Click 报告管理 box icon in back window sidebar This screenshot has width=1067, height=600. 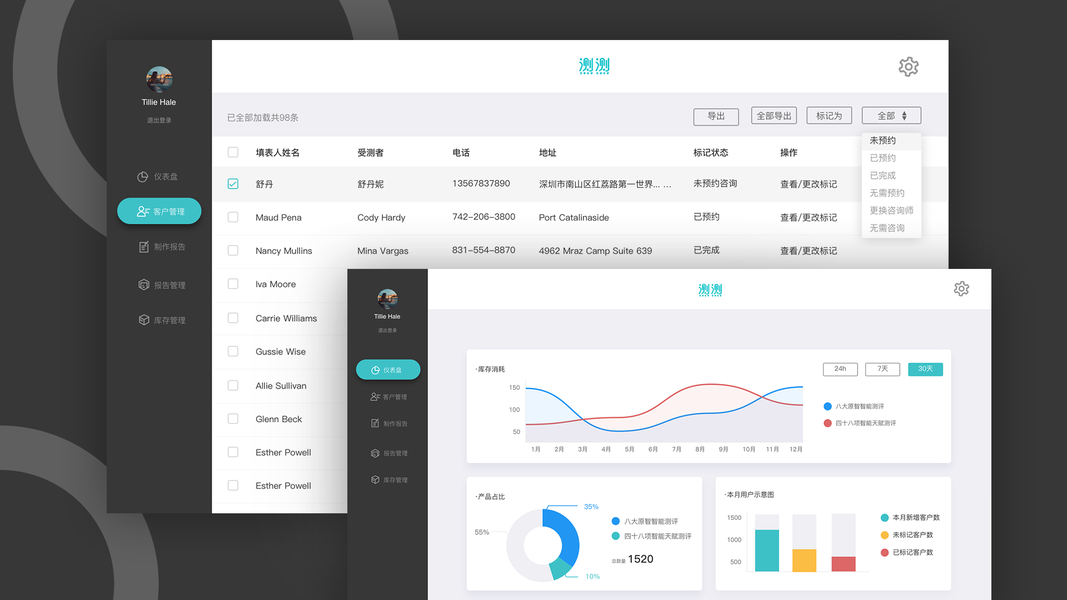(x=144, y=285)
